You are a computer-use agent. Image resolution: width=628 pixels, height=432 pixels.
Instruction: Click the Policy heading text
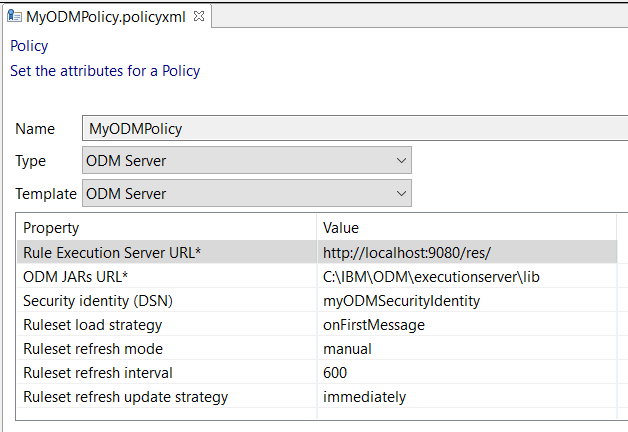coord(29,46)
